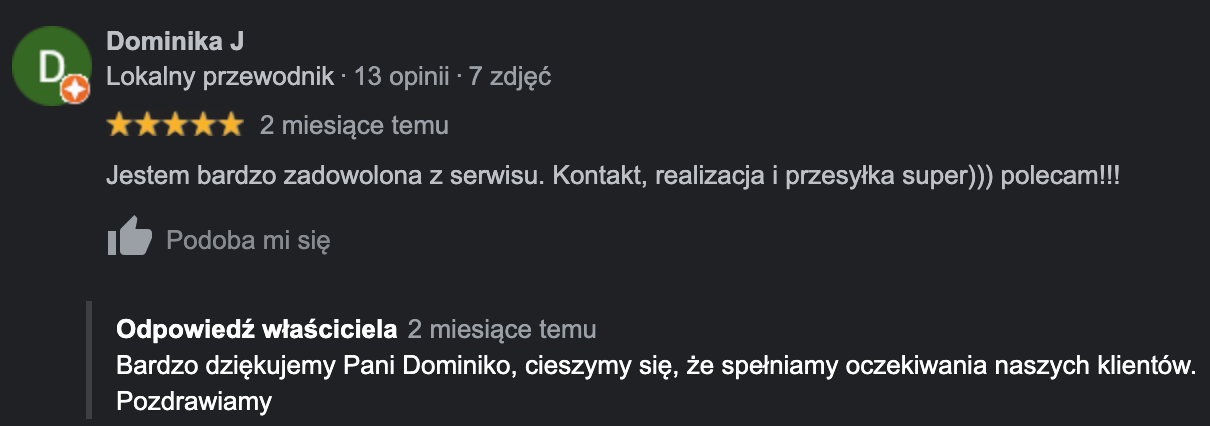Image resolution: width=1210 pixels, height=426 pixels.
Task: Click the 'Podoba mi się' label
Action: (x=248, y=240)
